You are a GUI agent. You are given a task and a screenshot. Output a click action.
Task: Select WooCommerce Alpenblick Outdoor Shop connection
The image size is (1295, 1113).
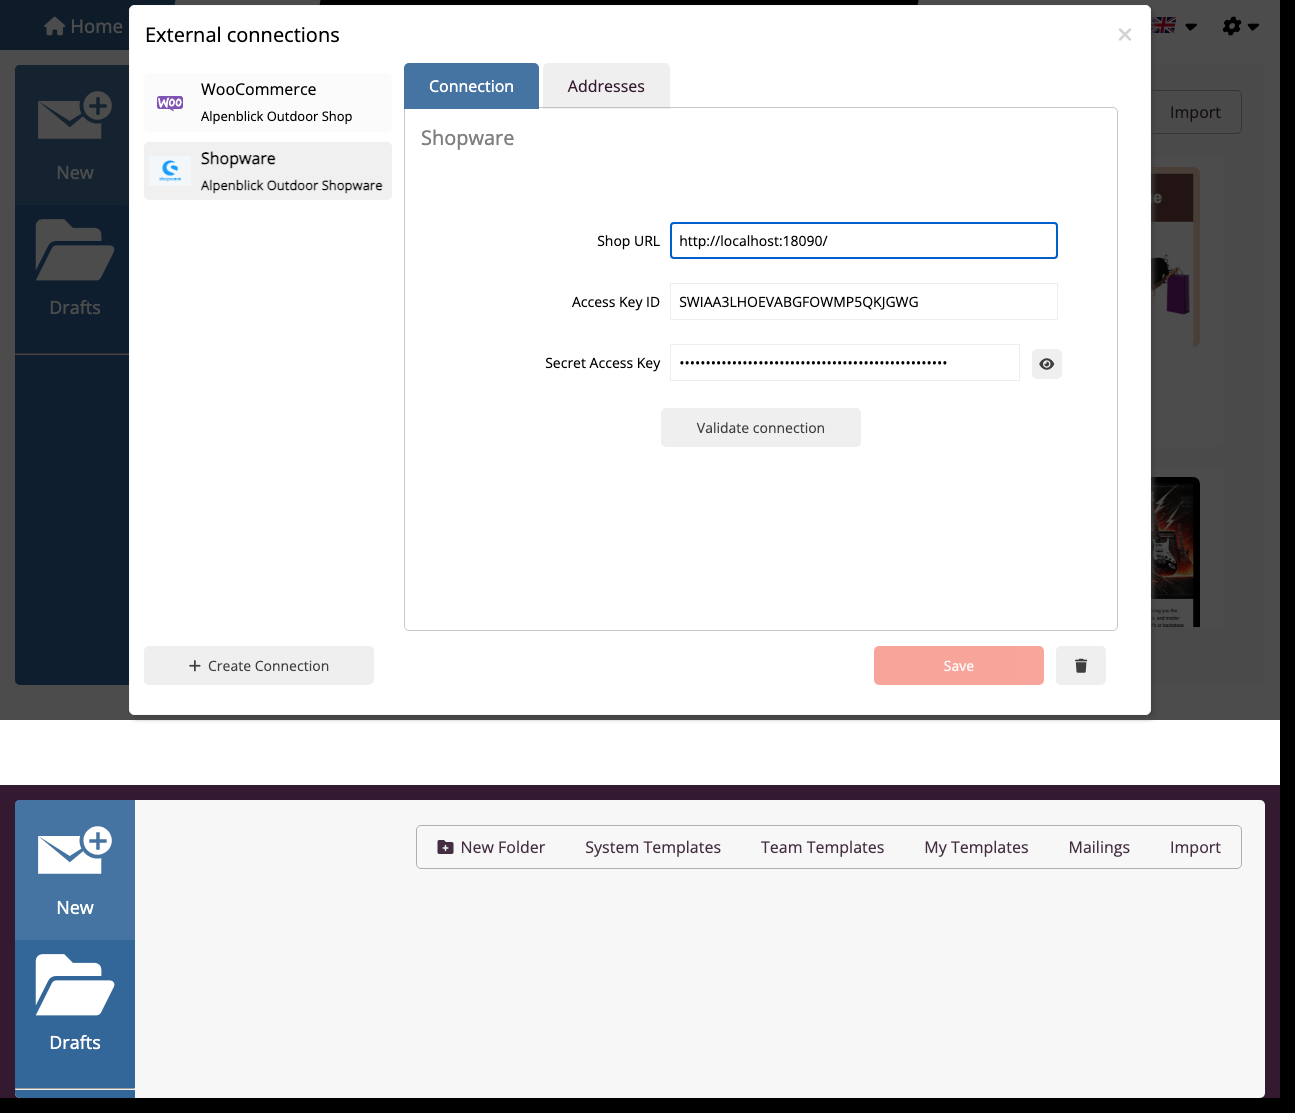tap(268, 102)
